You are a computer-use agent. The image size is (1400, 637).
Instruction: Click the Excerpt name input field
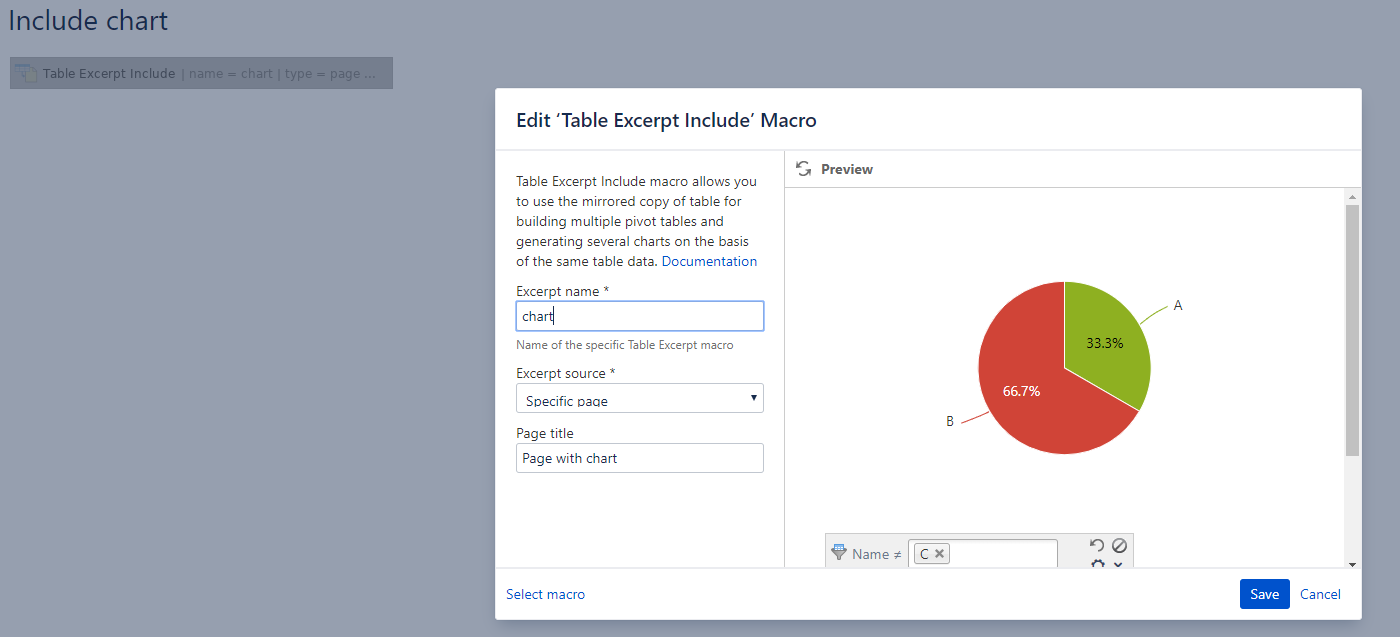pos(639,316)
